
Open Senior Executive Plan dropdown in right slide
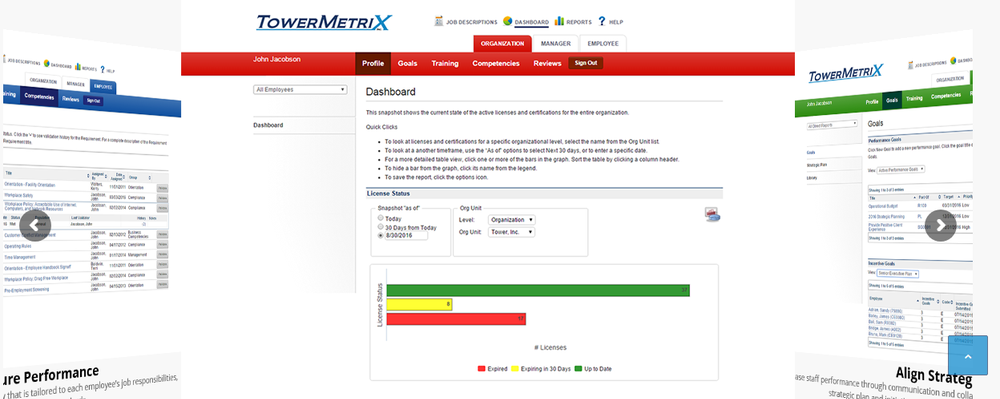click(898, 273)
